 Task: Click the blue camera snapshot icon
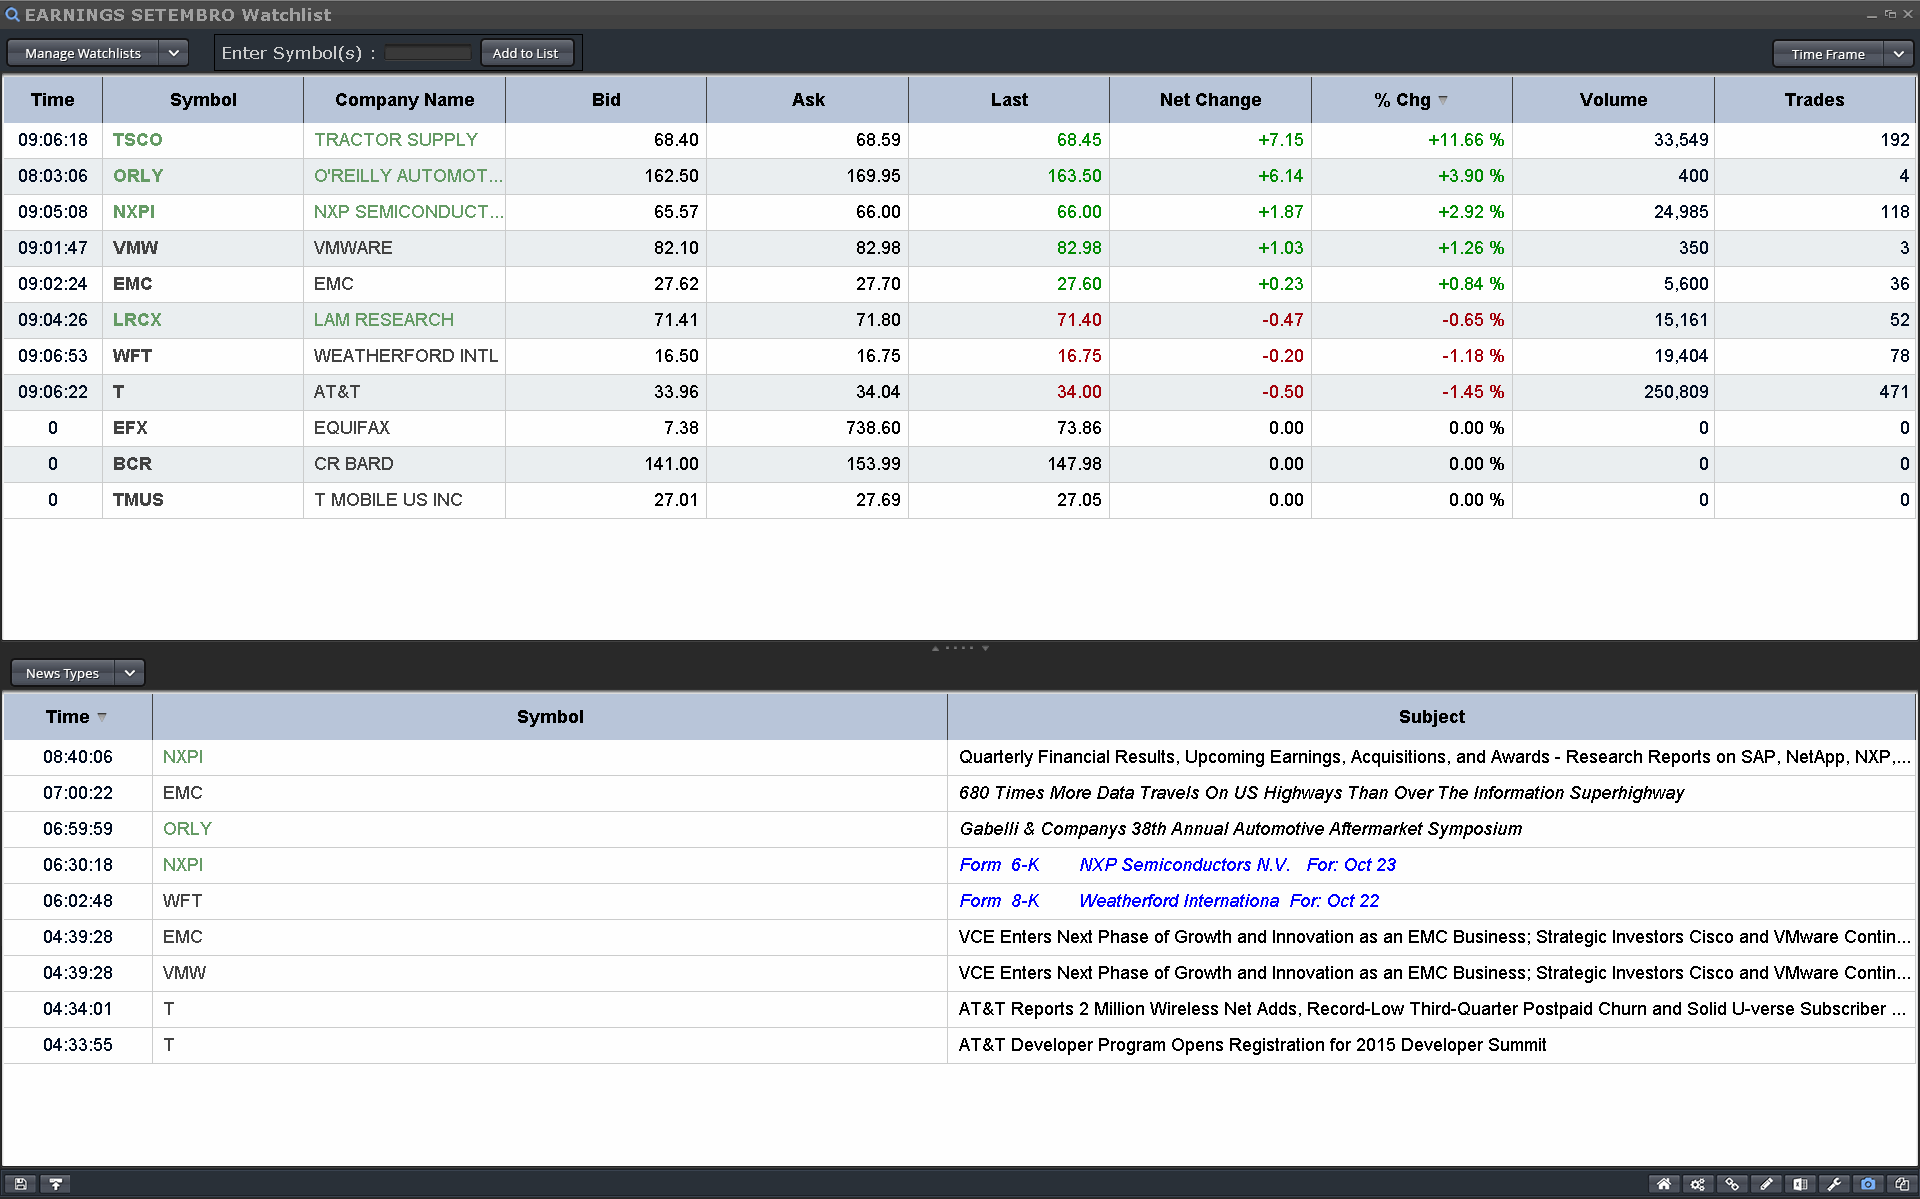pos(1868,1184)
